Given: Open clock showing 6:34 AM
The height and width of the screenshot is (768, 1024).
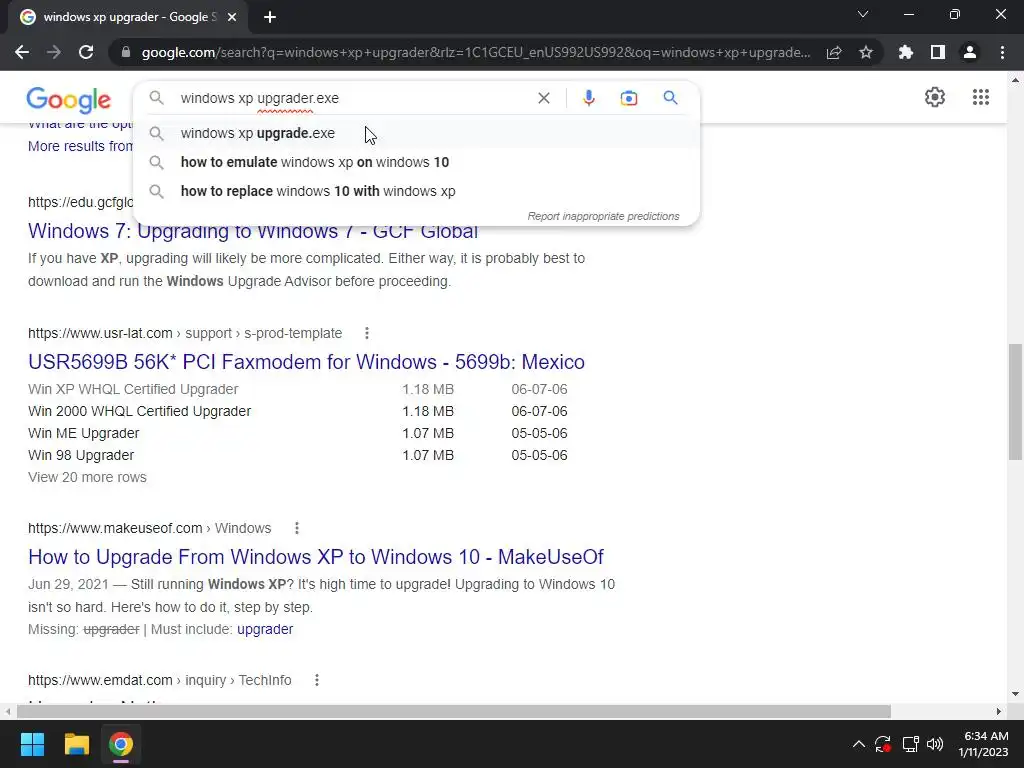Looking at the screenshot, I should click(983, 744).
